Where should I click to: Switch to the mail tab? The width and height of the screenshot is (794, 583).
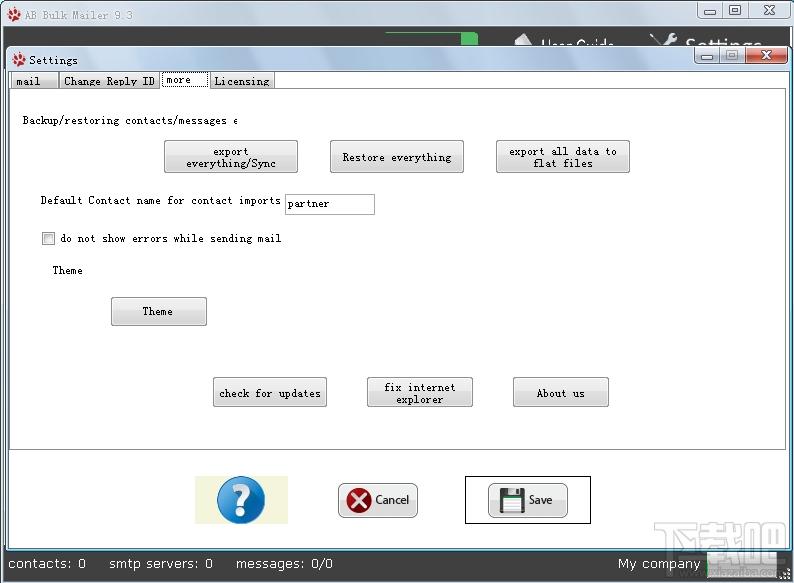(x=33, y=81)
